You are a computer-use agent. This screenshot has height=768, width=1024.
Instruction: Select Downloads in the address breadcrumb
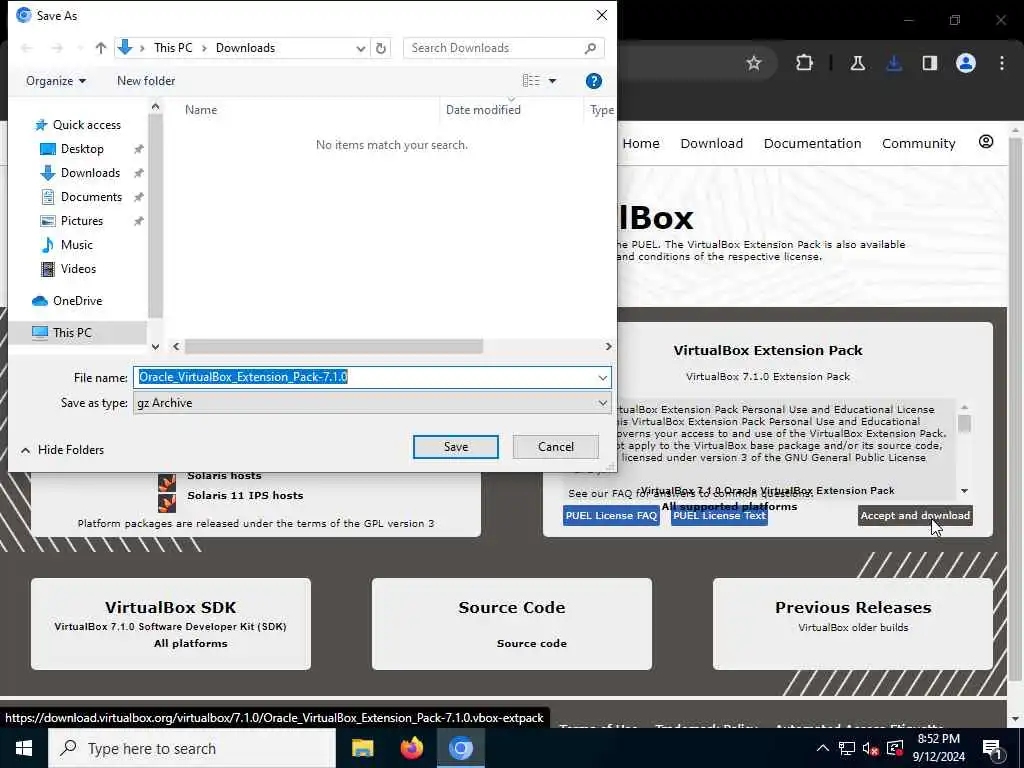tap(246, 48)
